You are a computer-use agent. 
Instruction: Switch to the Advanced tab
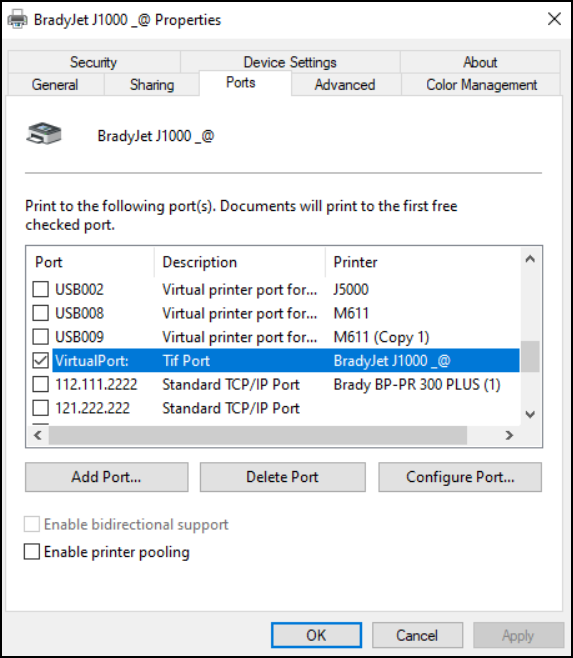345,85
